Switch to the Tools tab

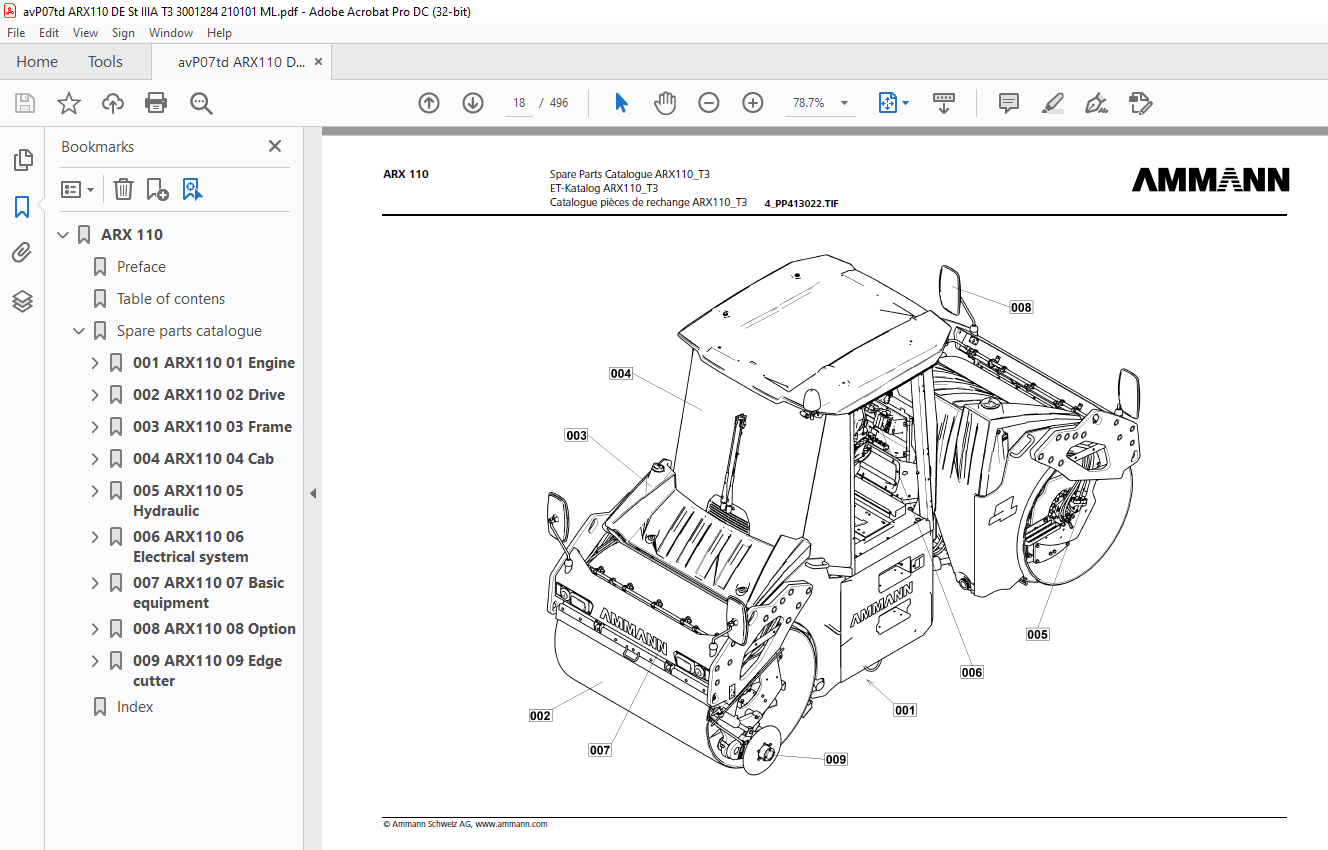(x=105, y=62)
